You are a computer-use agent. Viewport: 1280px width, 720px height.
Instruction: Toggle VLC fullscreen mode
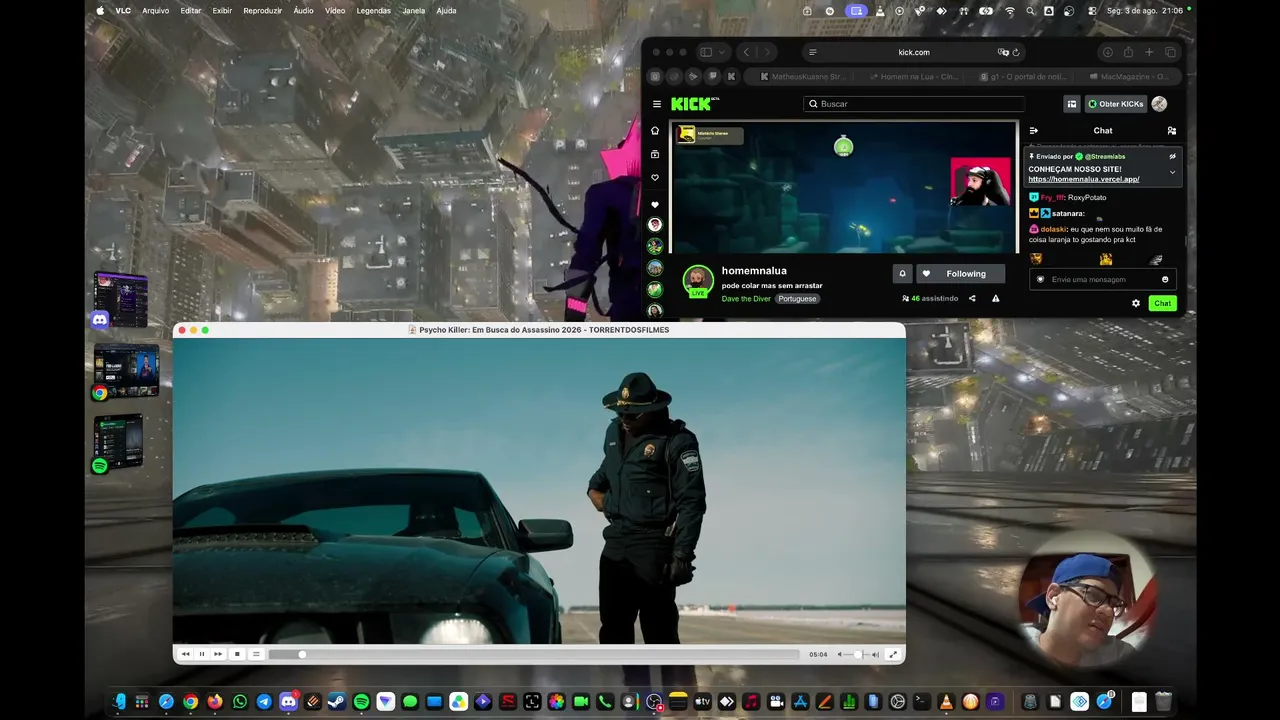coord(893,654)
